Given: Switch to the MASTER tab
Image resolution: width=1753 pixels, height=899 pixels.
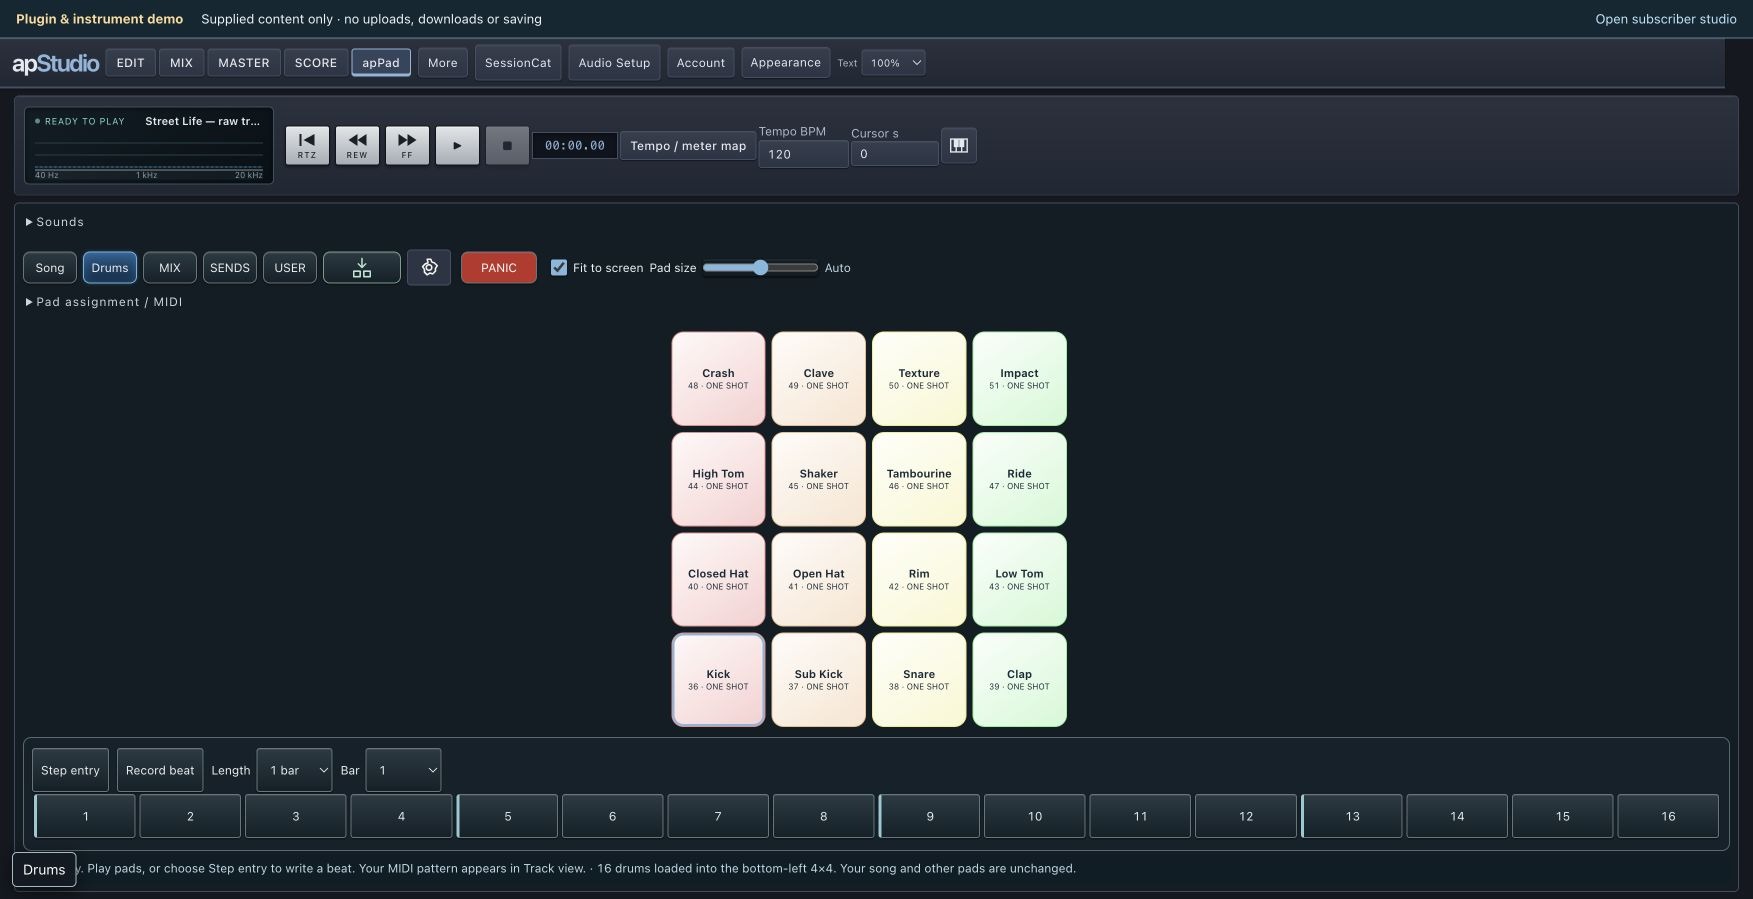Looking at the screenshot, I should click(244, 63).
